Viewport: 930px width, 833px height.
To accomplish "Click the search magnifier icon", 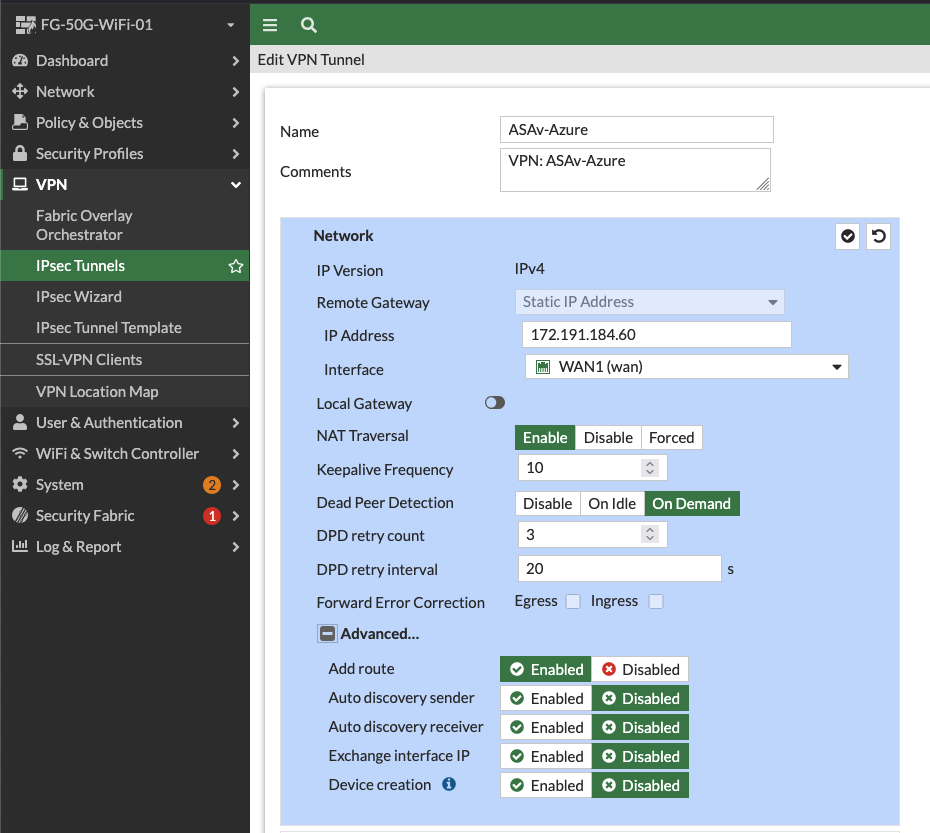I will tap(309, 25).
